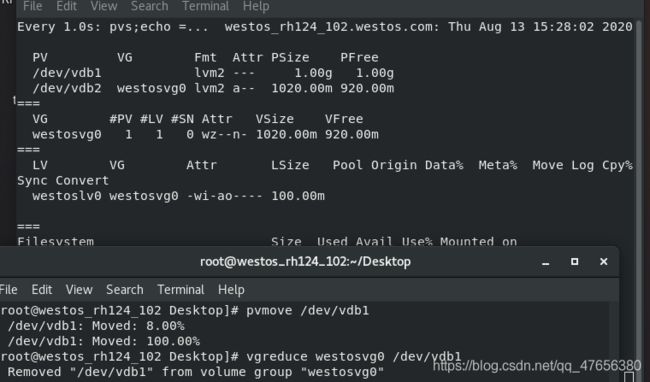650x382 pixels.
Task: Maximize the root@westos_rh124_102 terminal window
Action: point(575,262)
